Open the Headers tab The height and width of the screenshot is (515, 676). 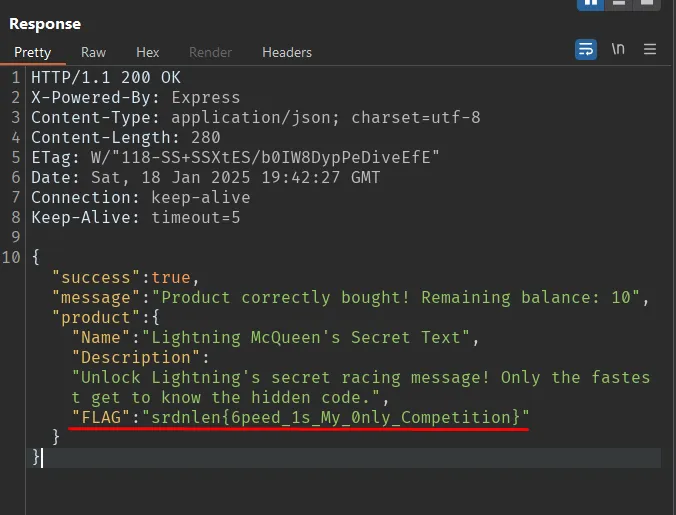pyautogui.click(x=287, y=53)
